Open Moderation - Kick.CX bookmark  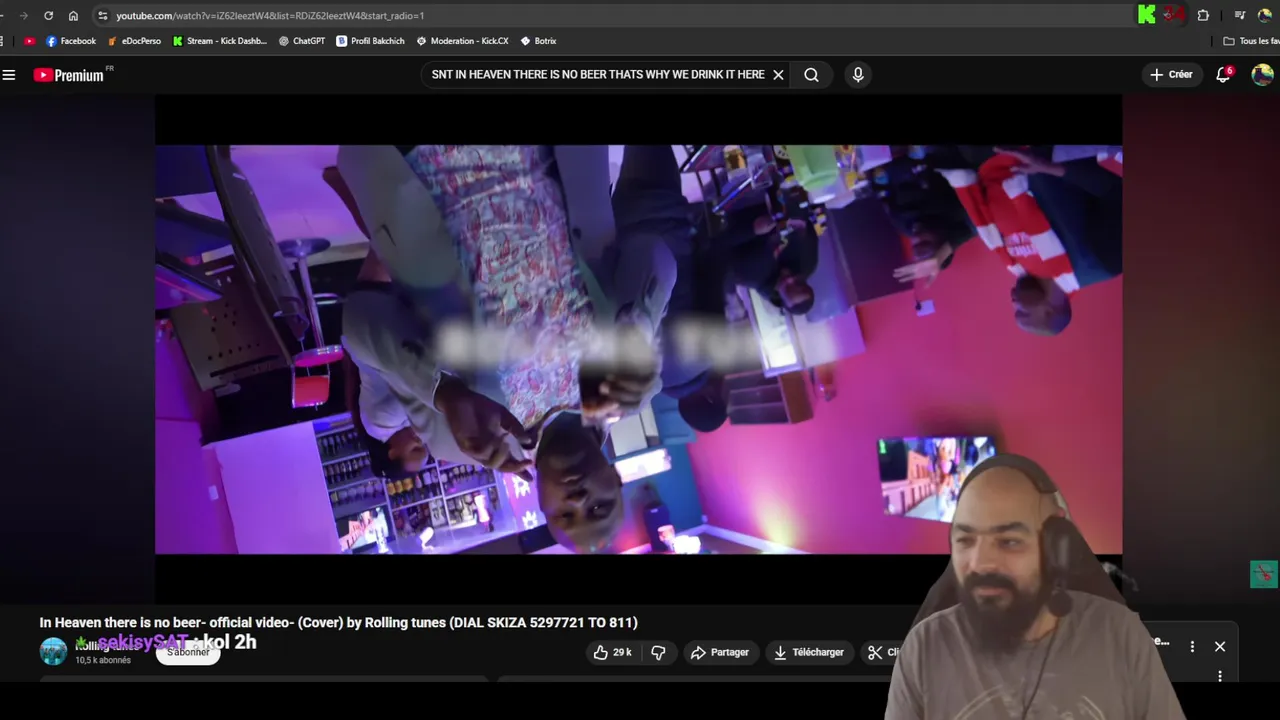tap(462, 41)
